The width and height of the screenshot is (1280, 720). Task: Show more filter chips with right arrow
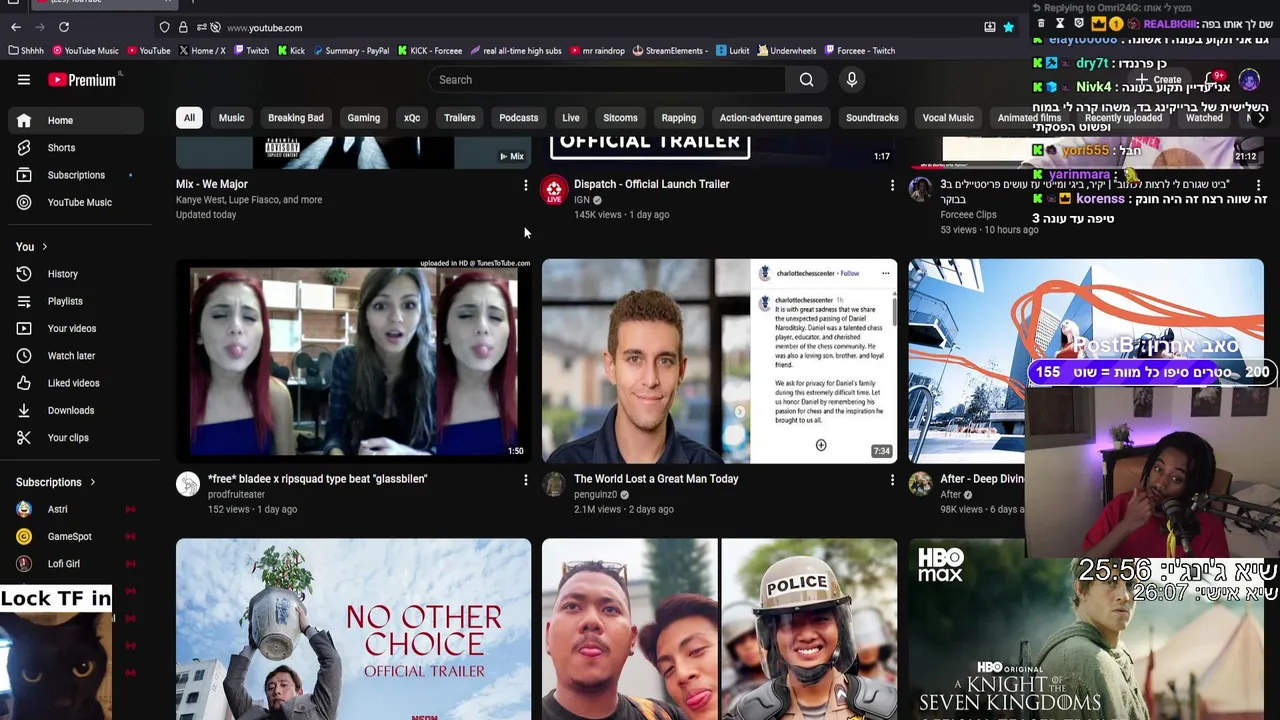(1261, 118)
